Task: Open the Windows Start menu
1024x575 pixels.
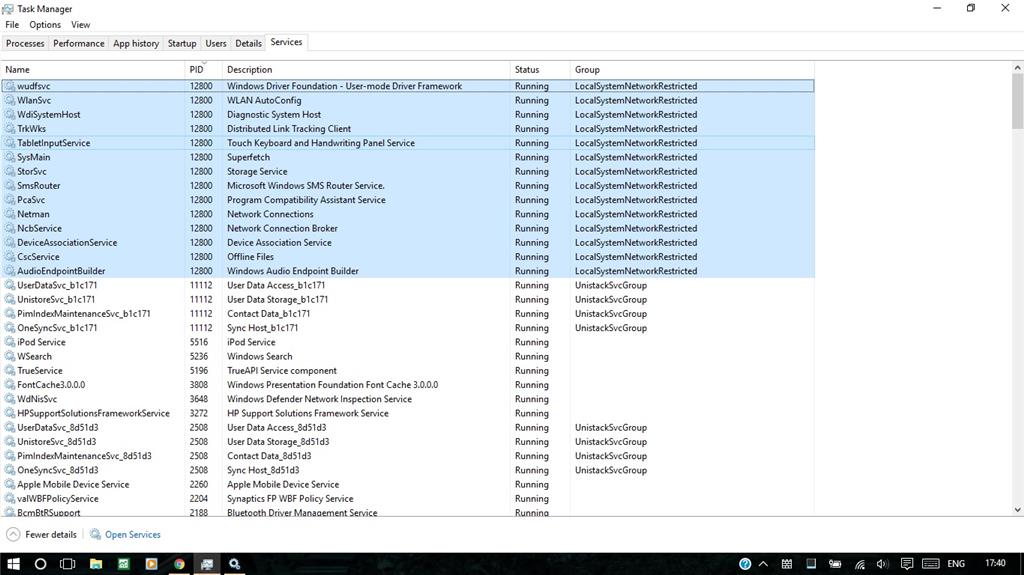Action: coord(13,564)
